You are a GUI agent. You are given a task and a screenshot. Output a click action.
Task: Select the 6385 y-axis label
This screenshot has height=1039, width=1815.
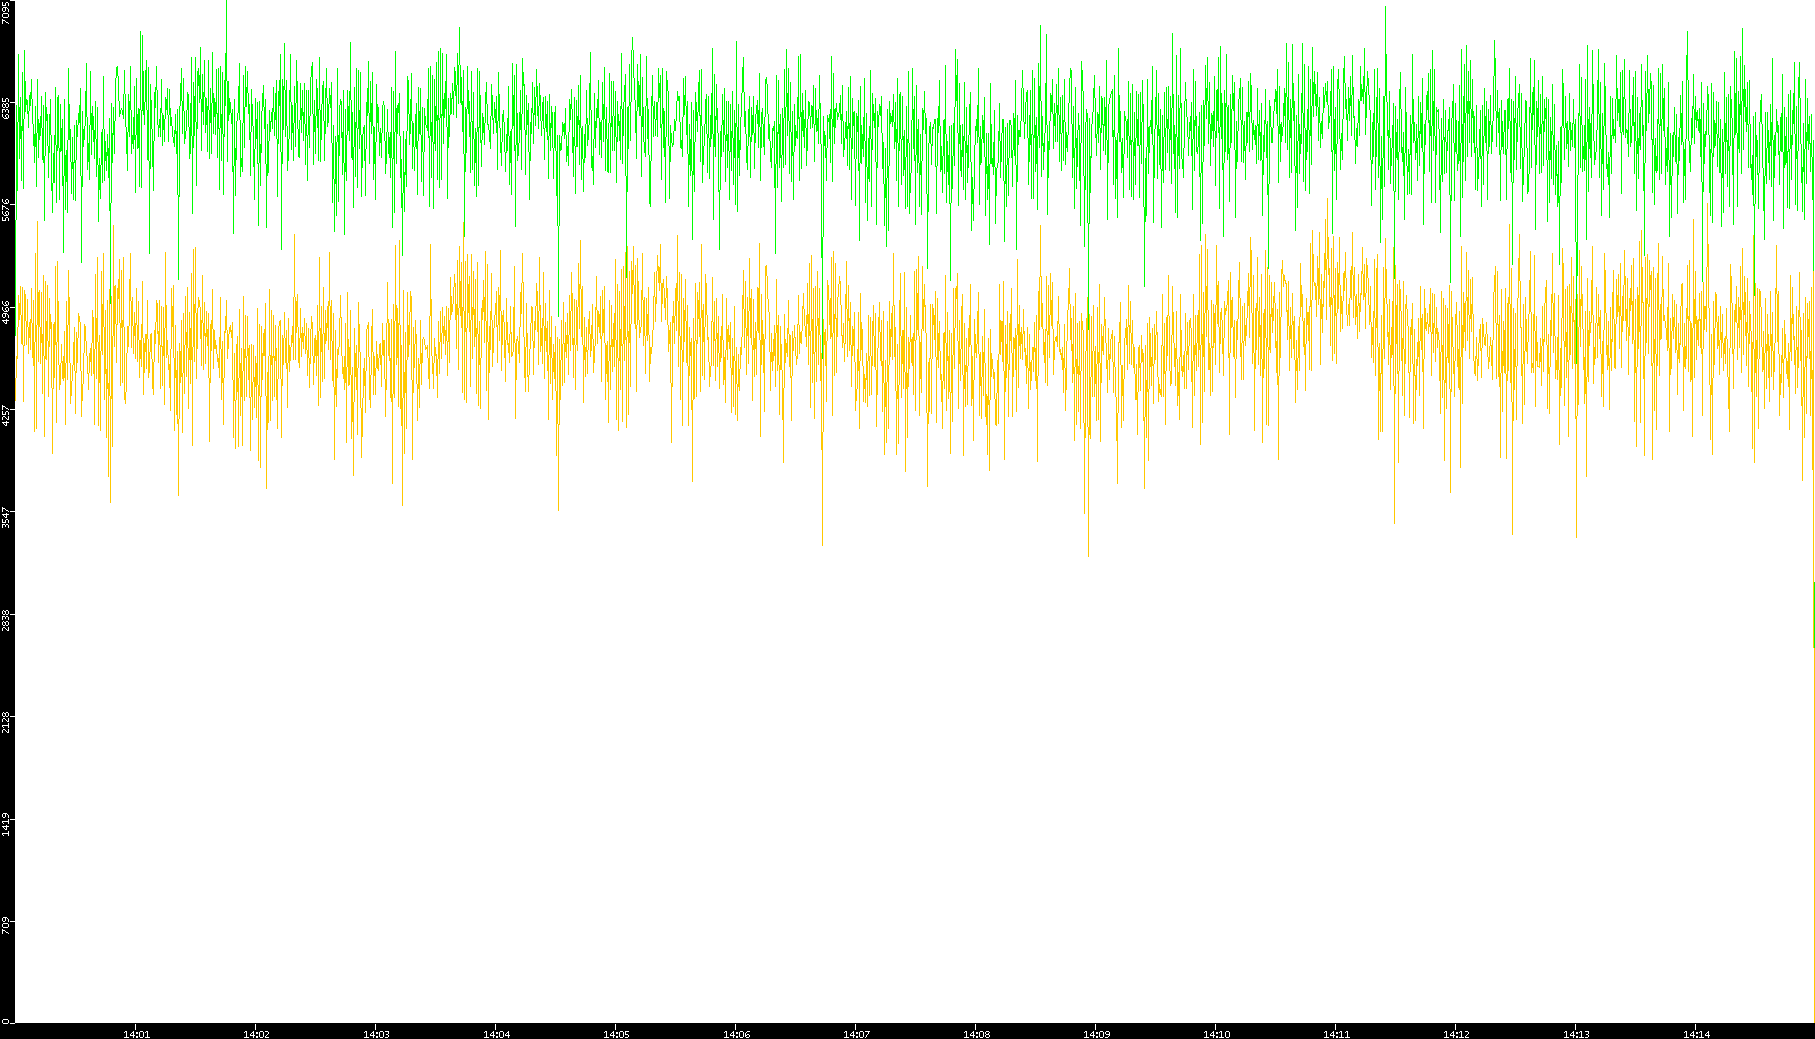pyautogui.click(x=7, y=108)
